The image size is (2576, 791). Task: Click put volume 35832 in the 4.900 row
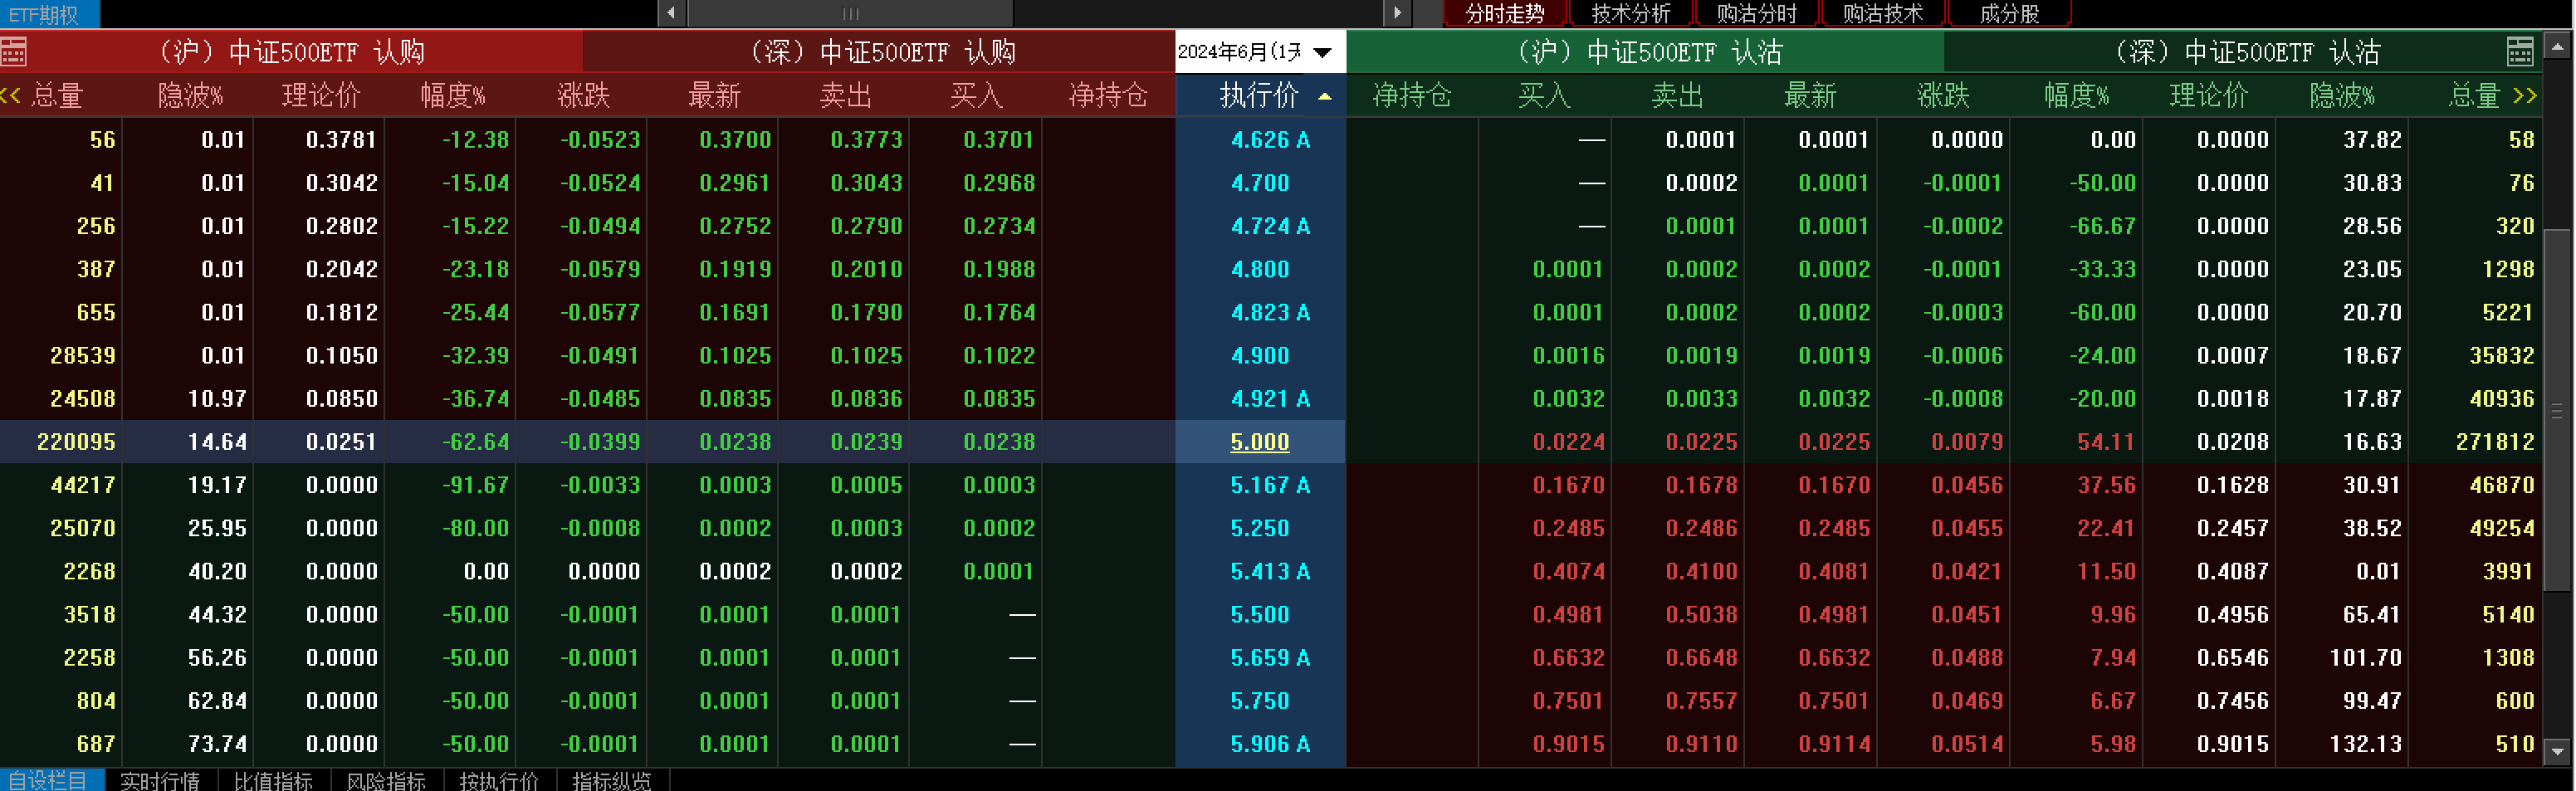pos(2501,356)
